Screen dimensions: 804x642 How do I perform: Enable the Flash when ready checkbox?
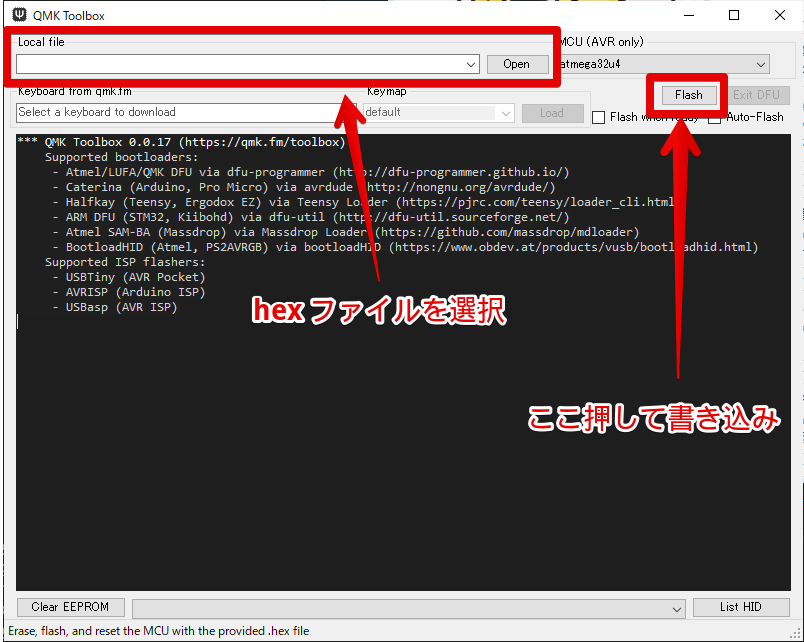(598, 117)
